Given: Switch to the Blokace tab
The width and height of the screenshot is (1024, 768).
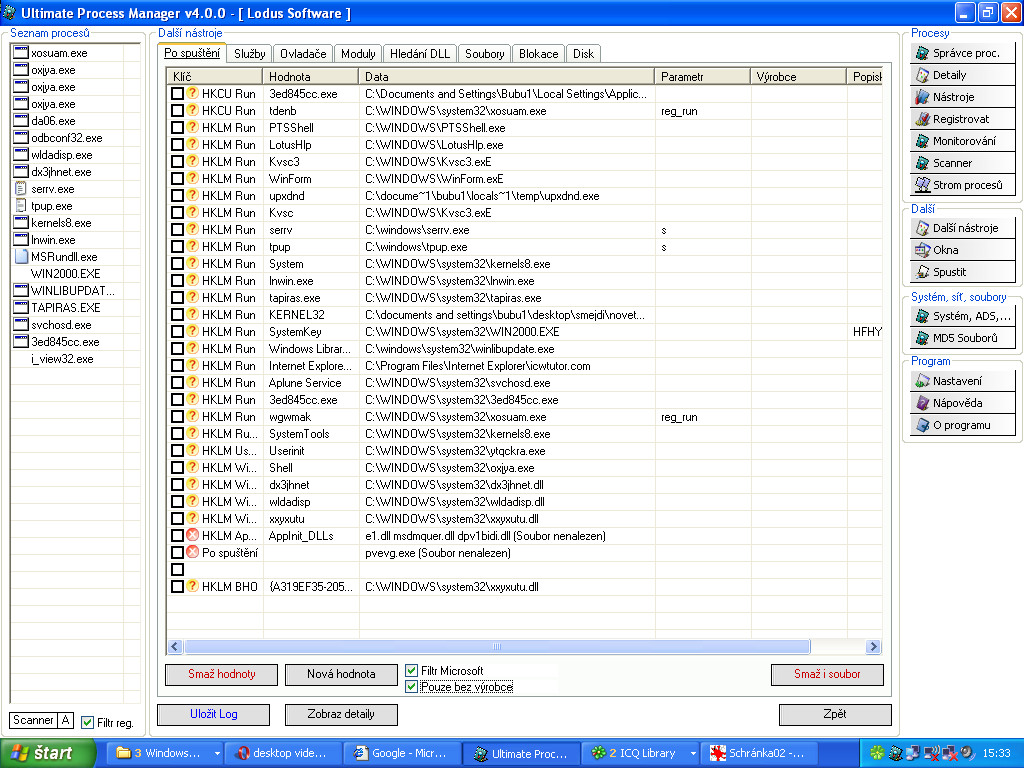Looking at the screenshot, I should pyautogui.click(x=539, y=54).
